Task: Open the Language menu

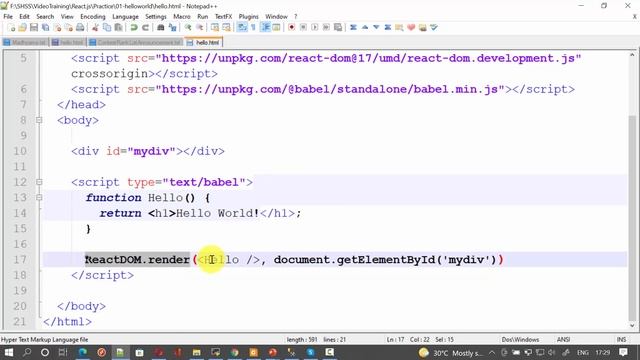Action: click(x=125, y=17)
